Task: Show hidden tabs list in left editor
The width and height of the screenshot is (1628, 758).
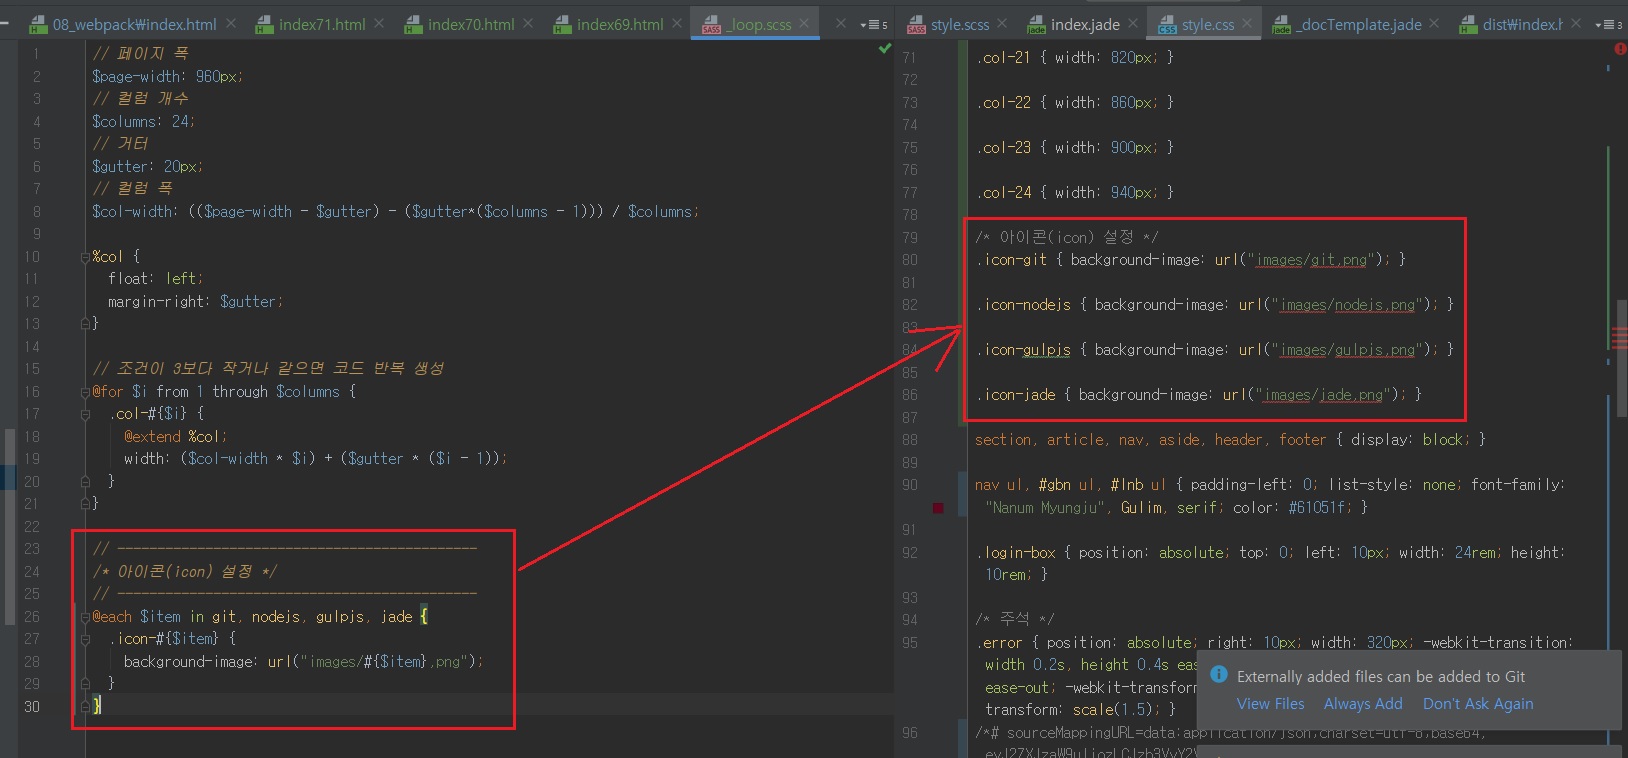Action: [875, 24]
